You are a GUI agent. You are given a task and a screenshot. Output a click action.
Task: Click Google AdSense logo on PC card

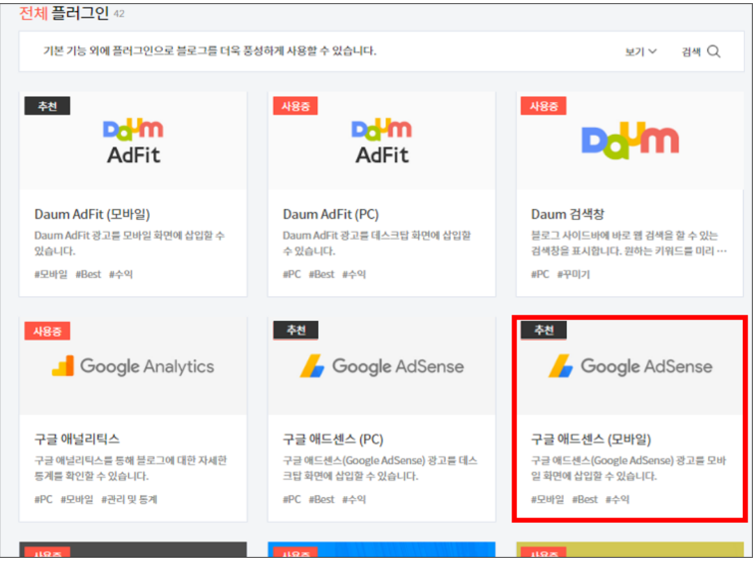382,366
